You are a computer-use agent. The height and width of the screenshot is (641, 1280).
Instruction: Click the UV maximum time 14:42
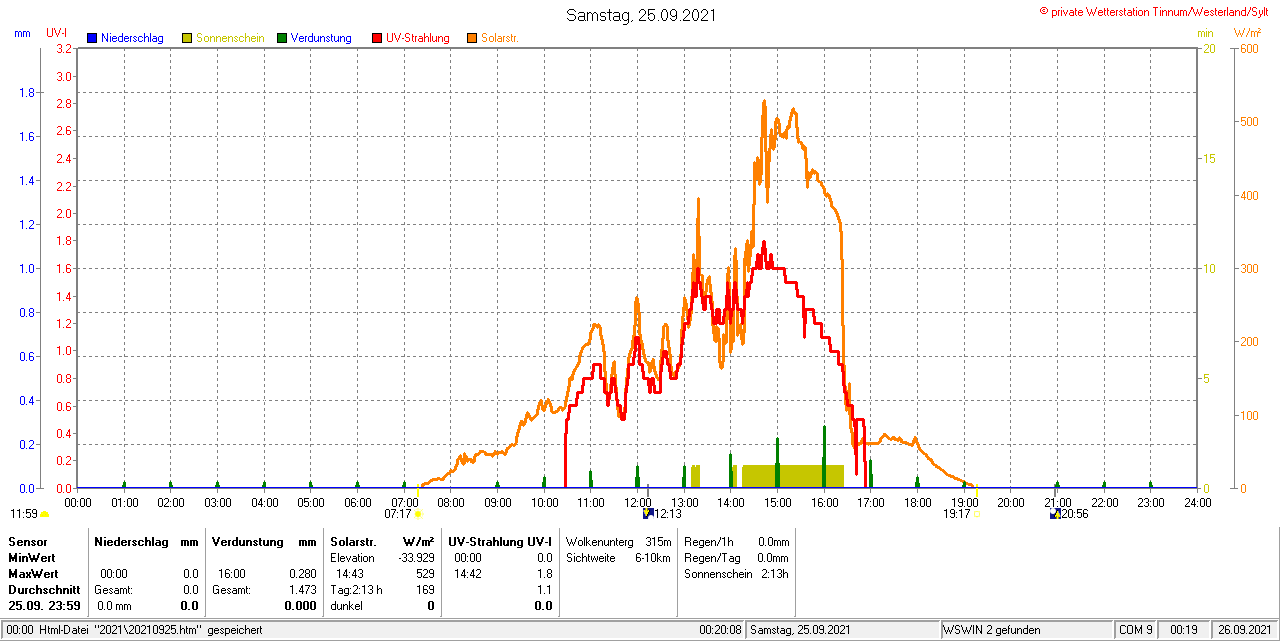tap(467, 574)
